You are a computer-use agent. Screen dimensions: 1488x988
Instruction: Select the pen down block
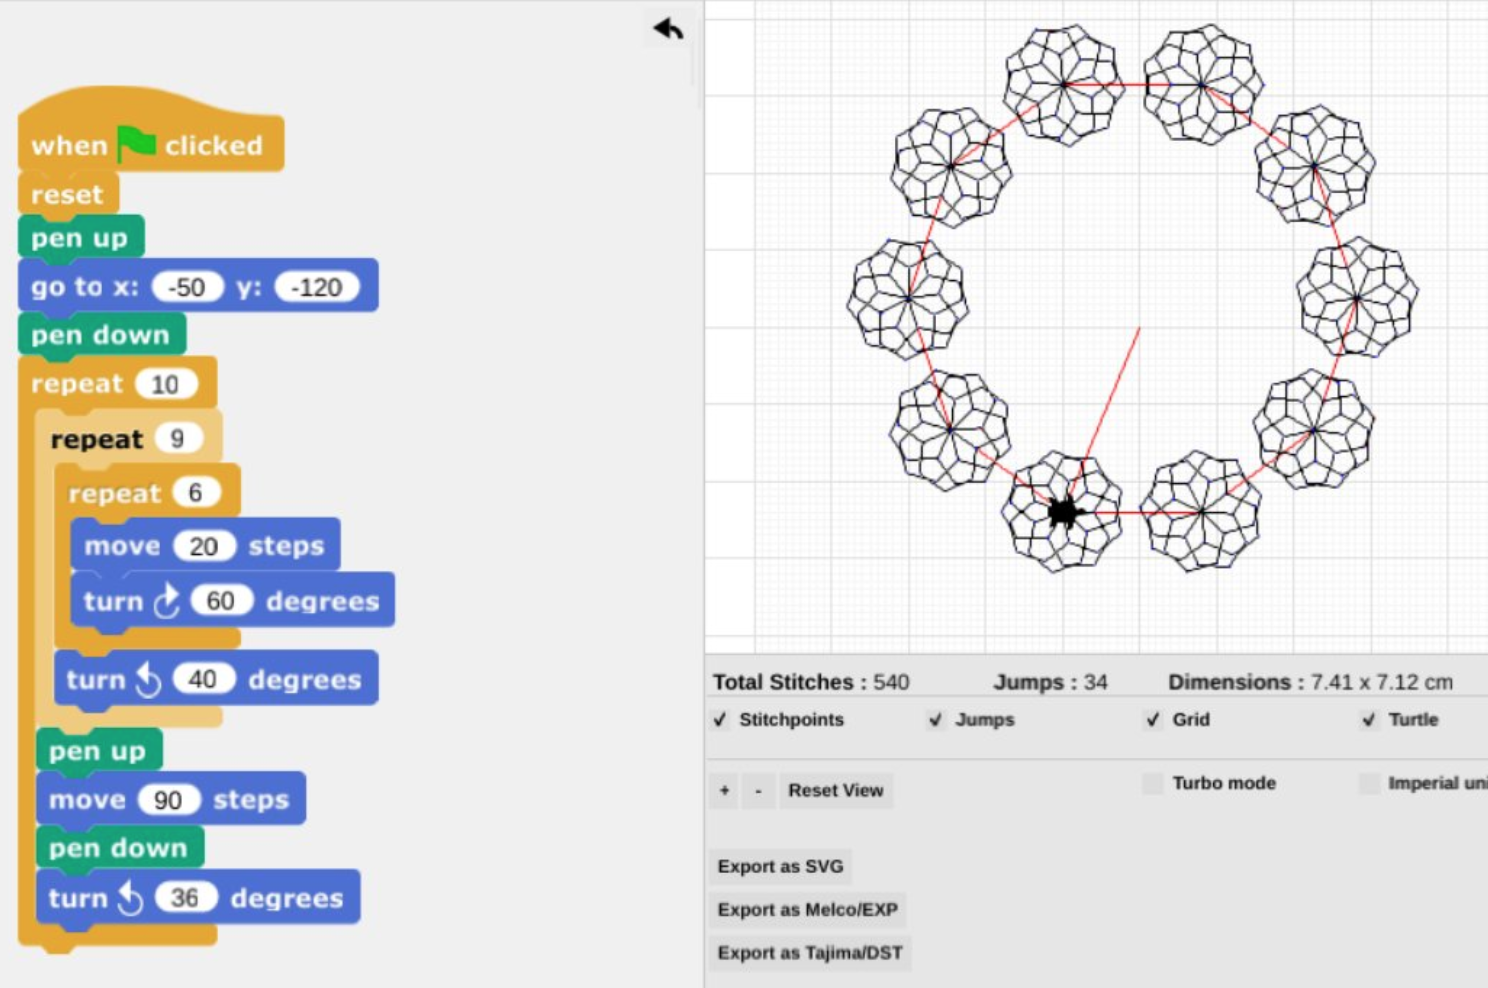[100, 335]
